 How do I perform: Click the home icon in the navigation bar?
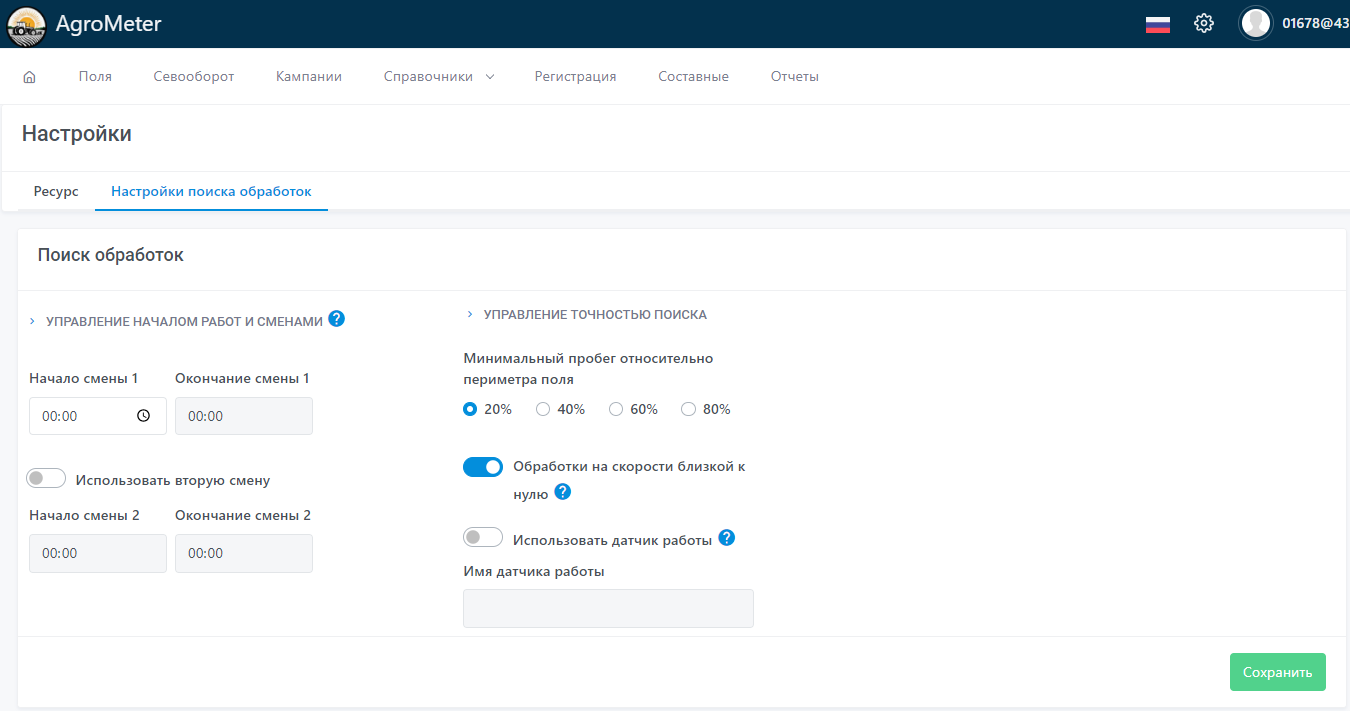click(29, 75)
